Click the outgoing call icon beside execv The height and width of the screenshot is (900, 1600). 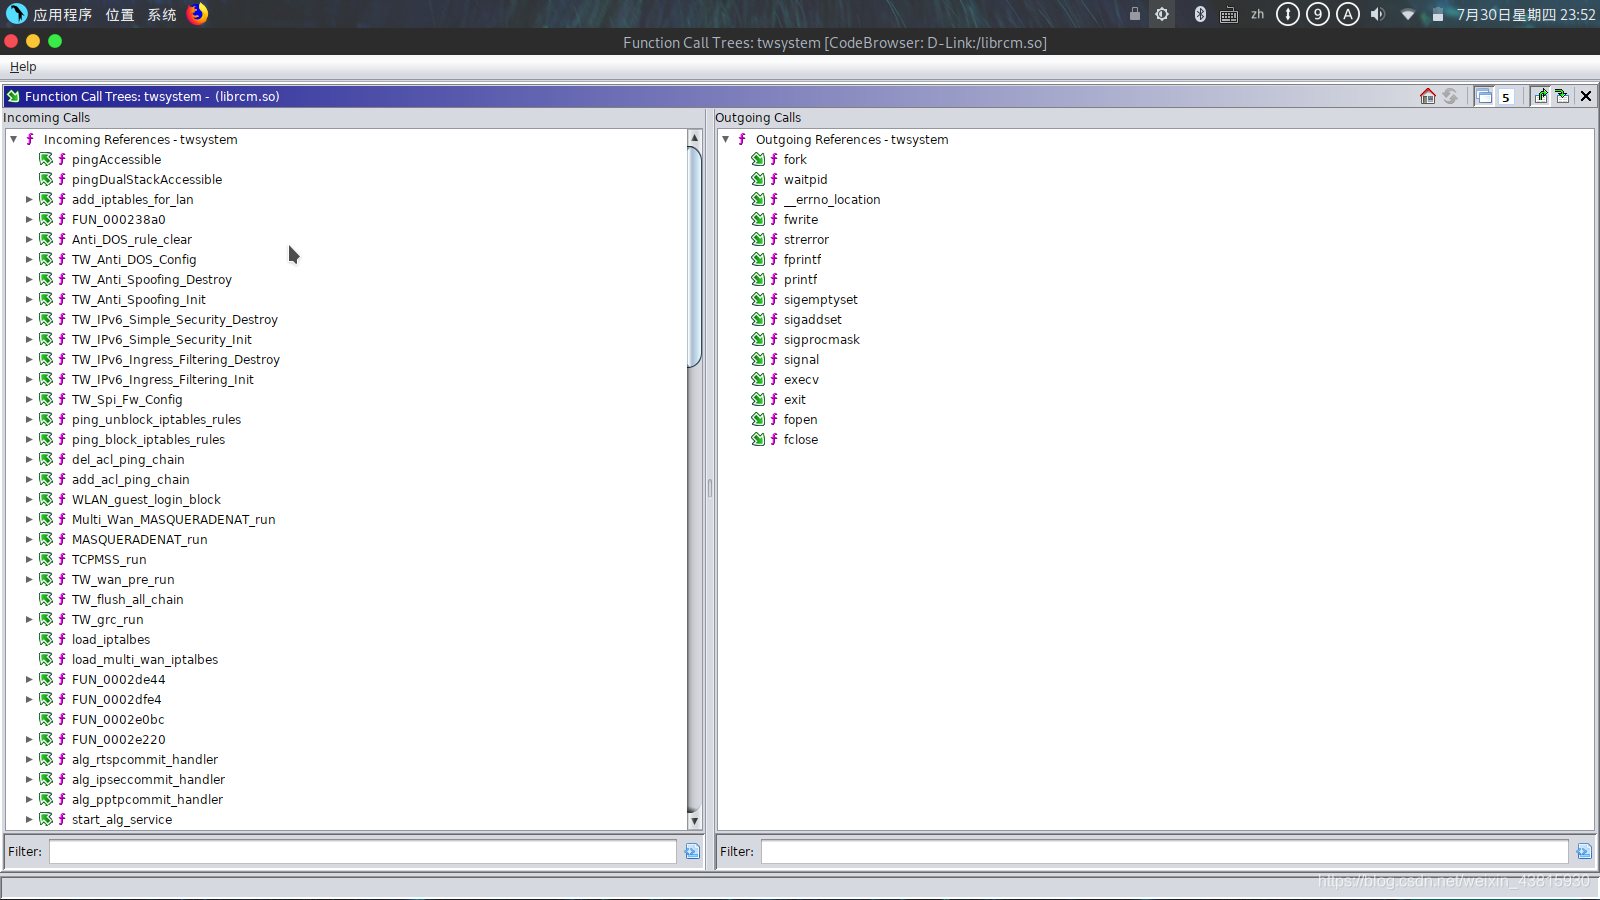pyautogui.click(x=758, y=379)
